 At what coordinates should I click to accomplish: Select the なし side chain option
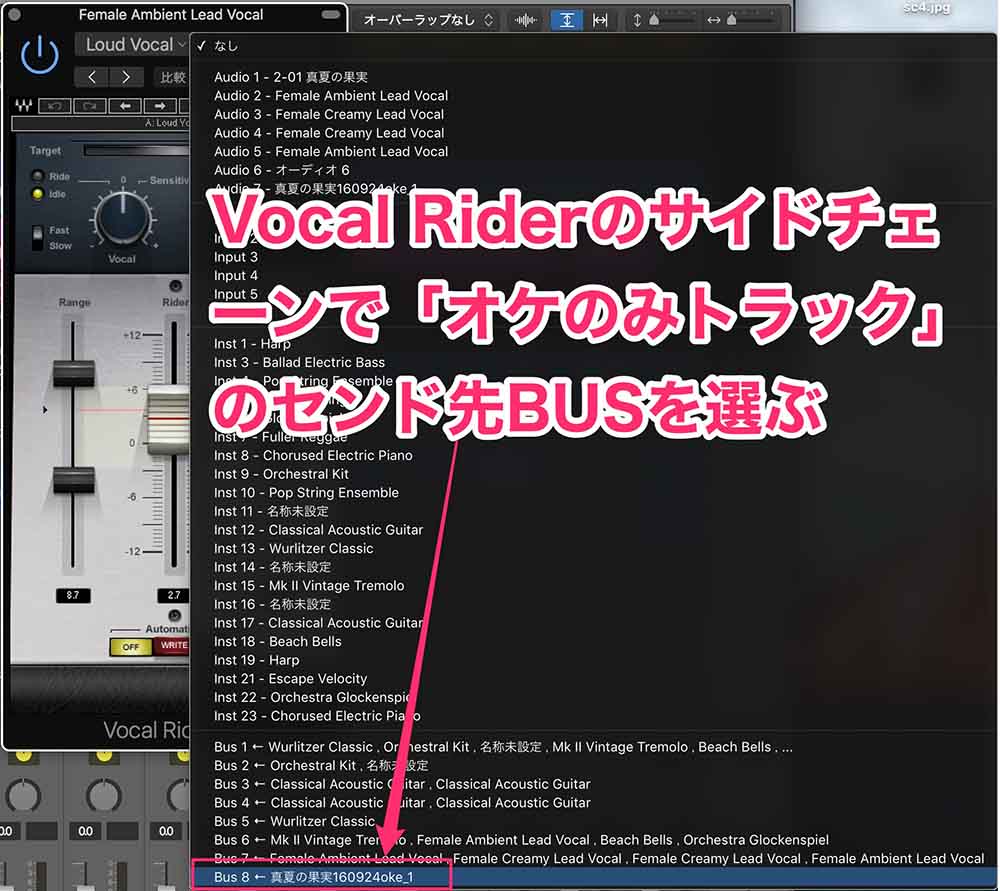point(593,46)
